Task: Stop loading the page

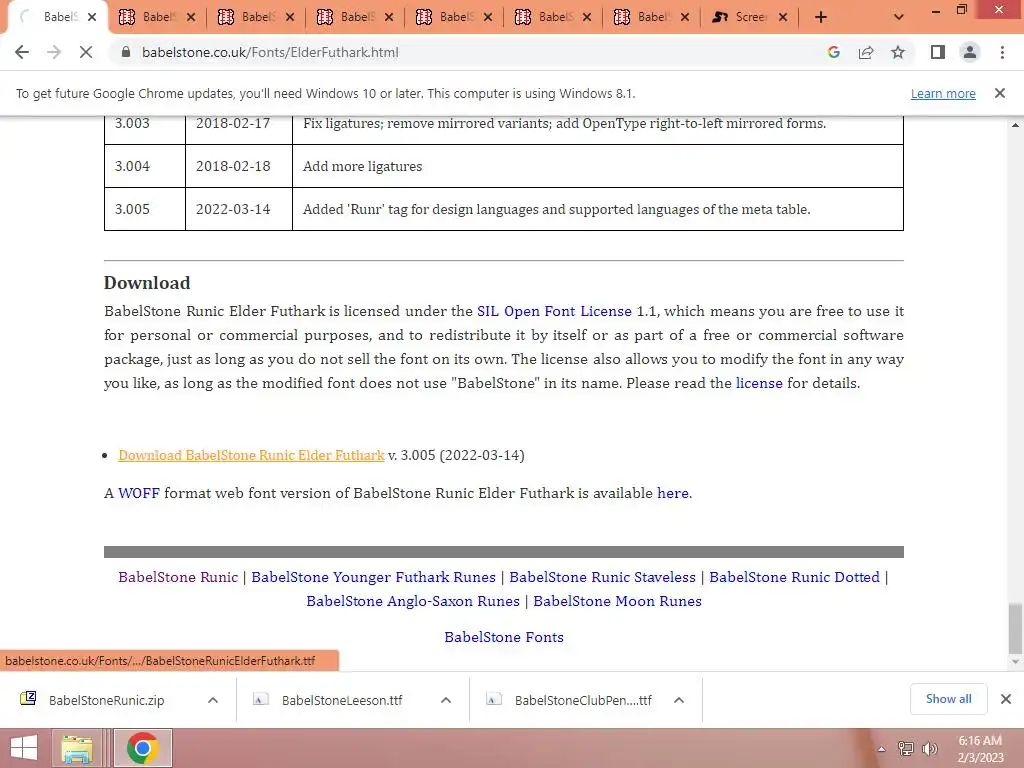Action: pos(86,52)
